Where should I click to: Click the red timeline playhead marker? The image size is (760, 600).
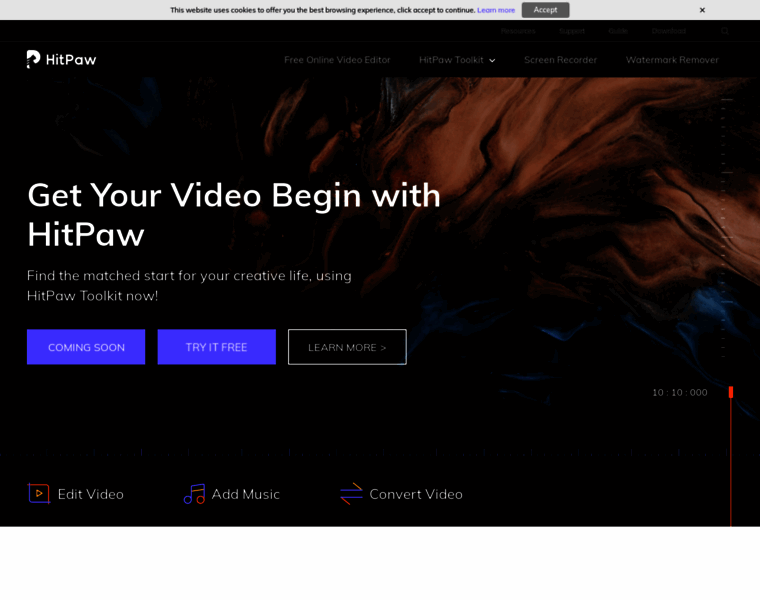[x=731, y=392]
